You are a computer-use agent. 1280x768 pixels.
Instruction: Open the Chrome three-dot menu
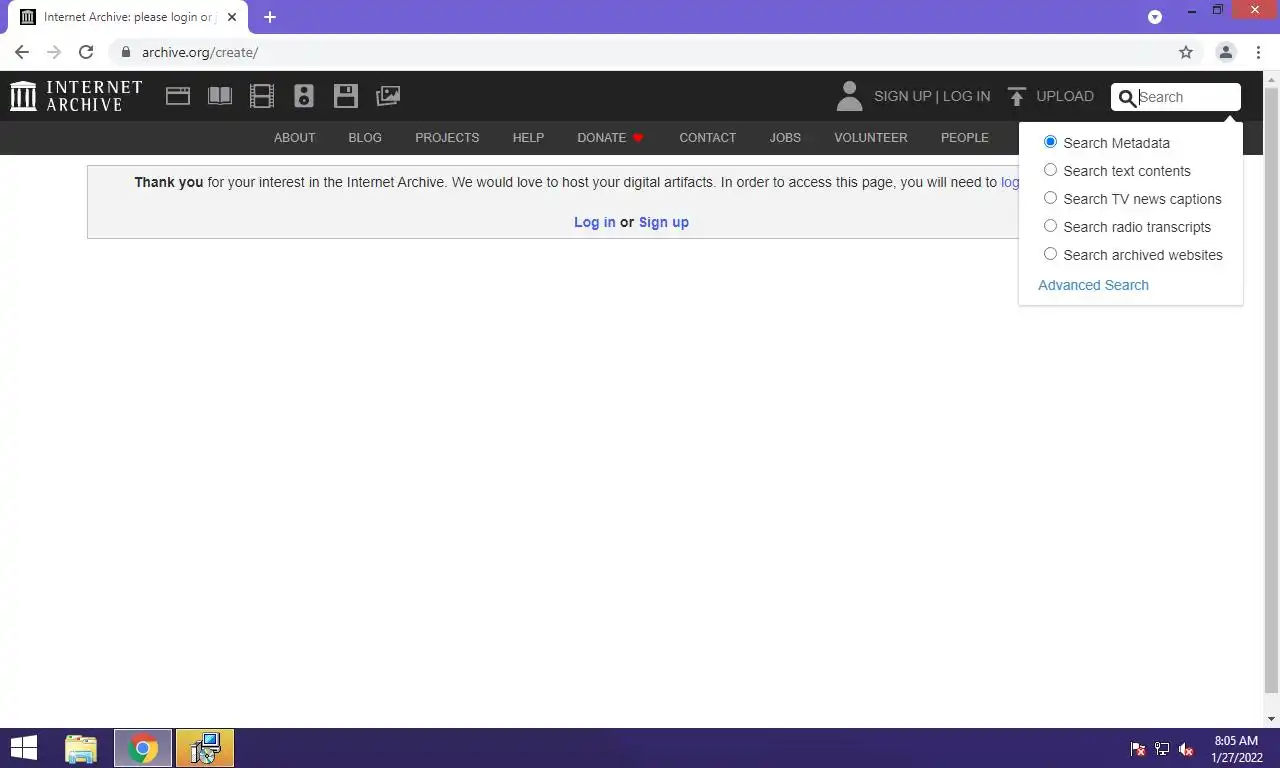[1258, 52]
